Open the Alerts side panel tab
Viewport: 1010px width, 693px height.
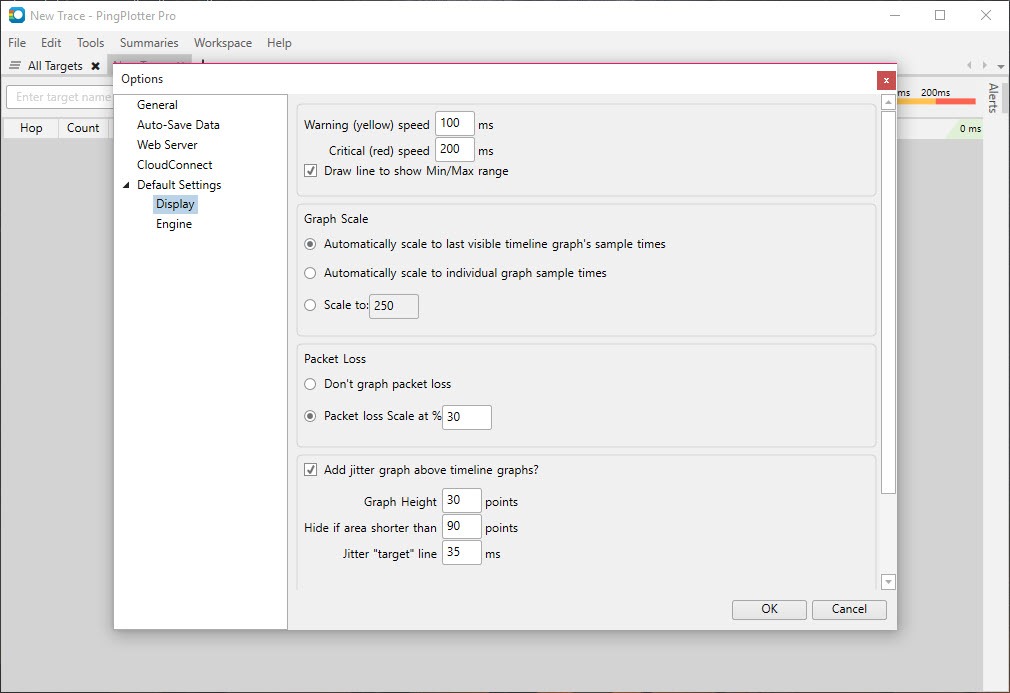(x=993, y=97)
